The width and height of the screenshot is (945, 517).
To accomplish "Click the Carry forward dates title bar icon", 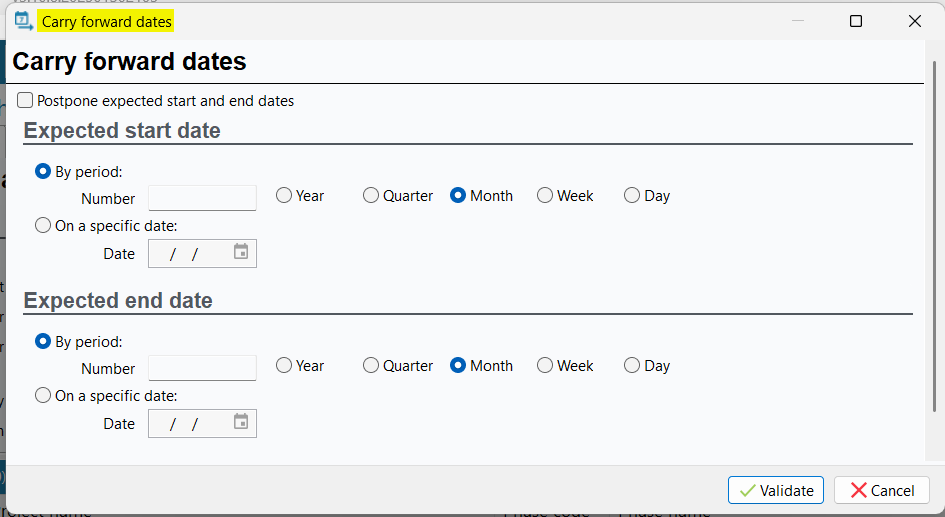I will [x=24, y=21].
